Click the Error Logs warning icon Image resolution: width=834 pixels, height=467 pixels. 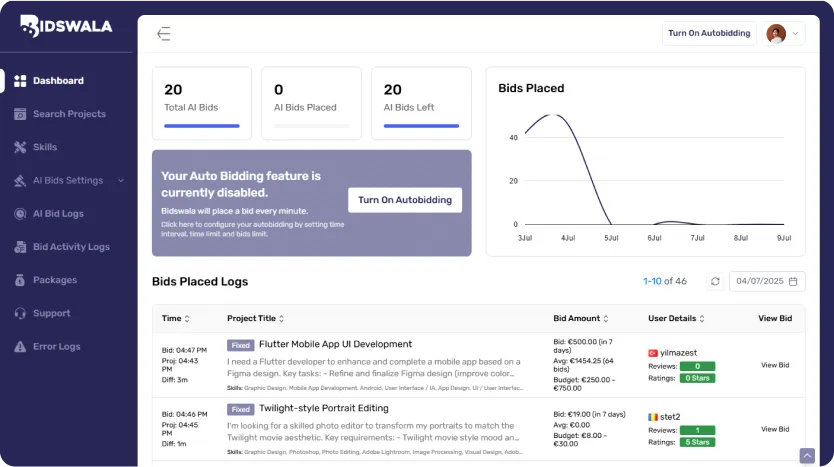click(x=20, y=346)
